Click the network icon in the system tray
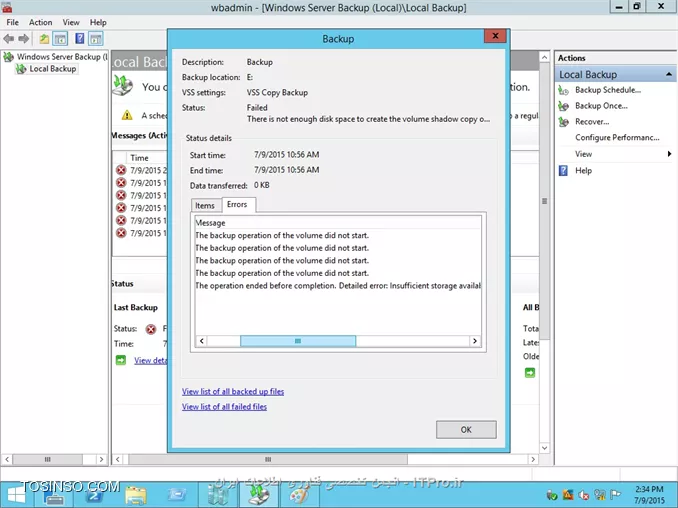The height and width of the screenshot is (508, 678). pyautogui.click(x=600, y=495)
